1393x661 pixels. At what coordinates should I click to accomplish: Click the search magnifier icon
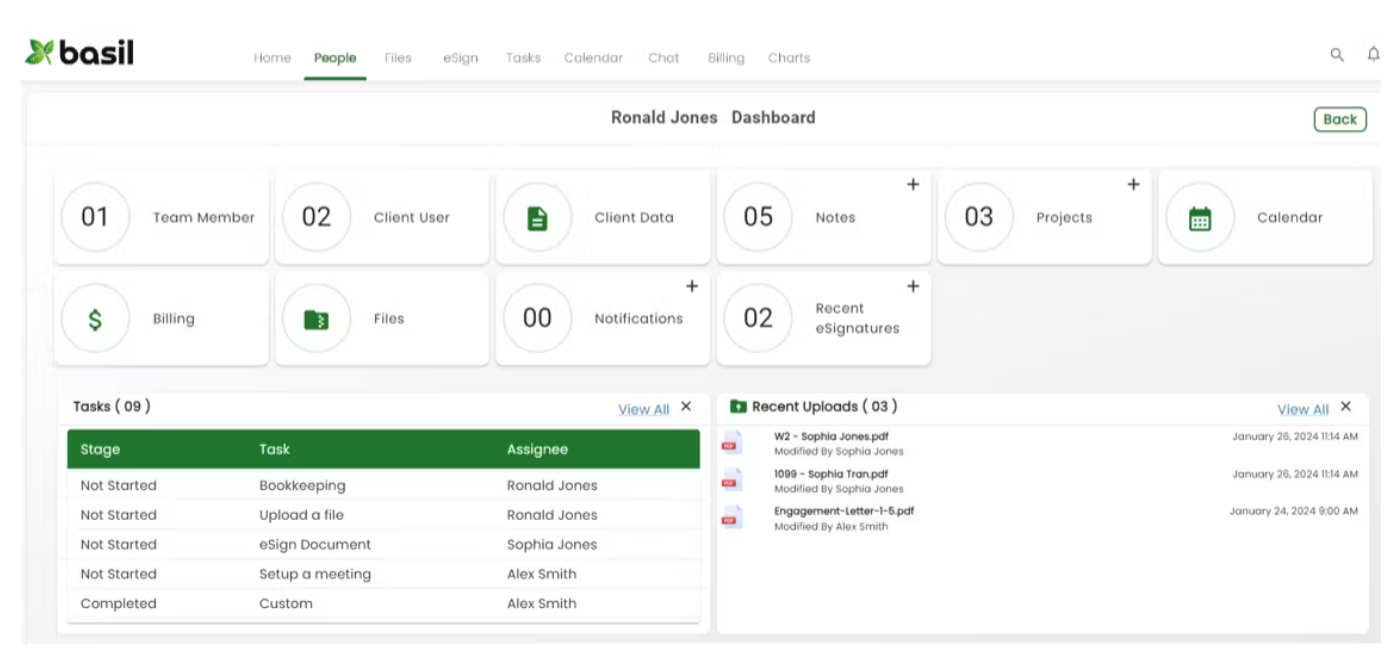(x=1336, y=55)
